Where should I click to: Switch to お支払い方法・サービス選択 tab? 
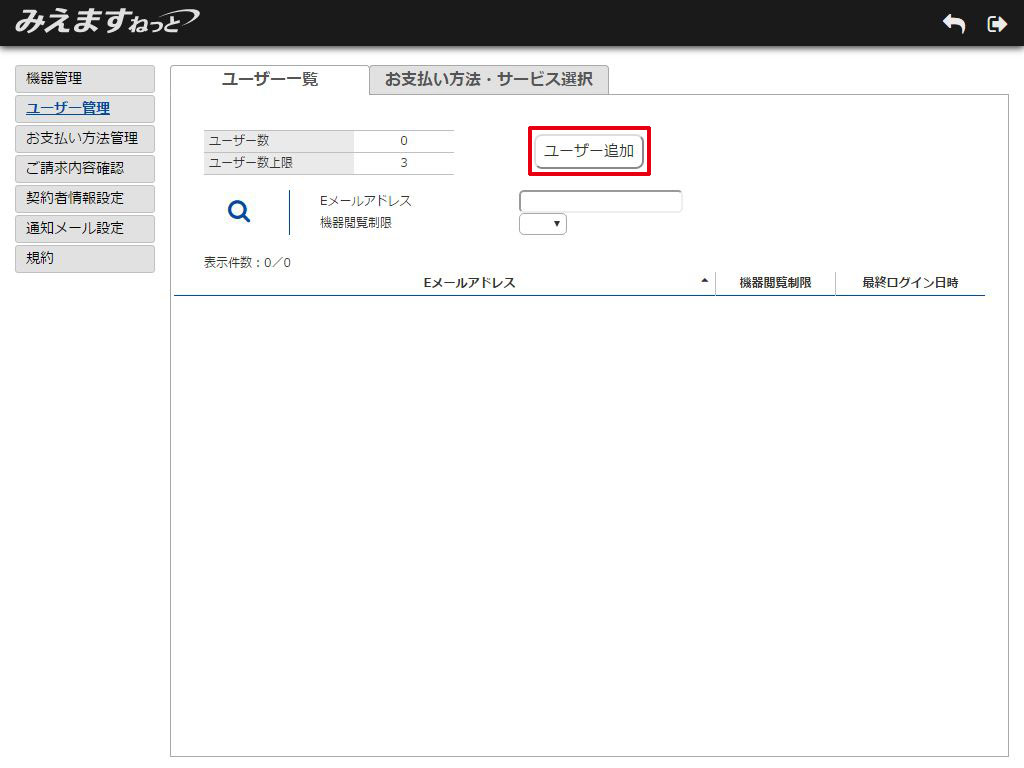tap(489, 80)
